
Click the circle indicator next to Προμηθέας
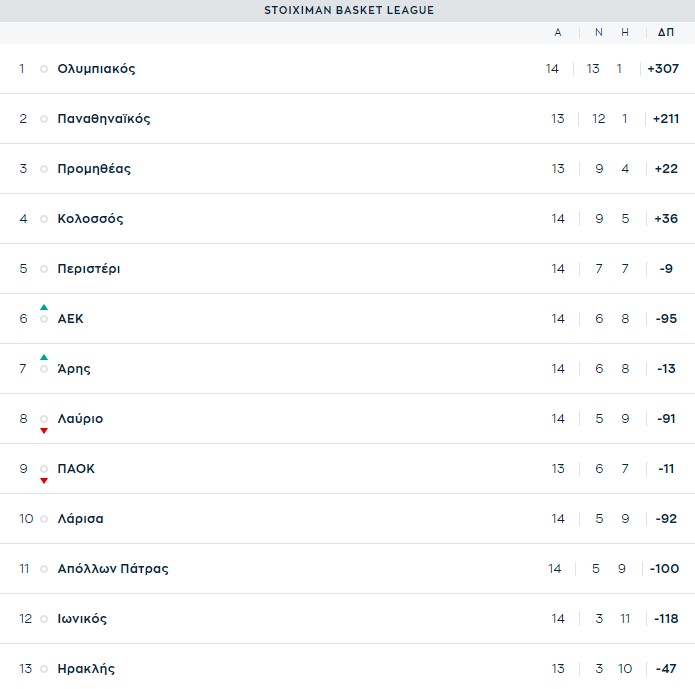point(44,169)
